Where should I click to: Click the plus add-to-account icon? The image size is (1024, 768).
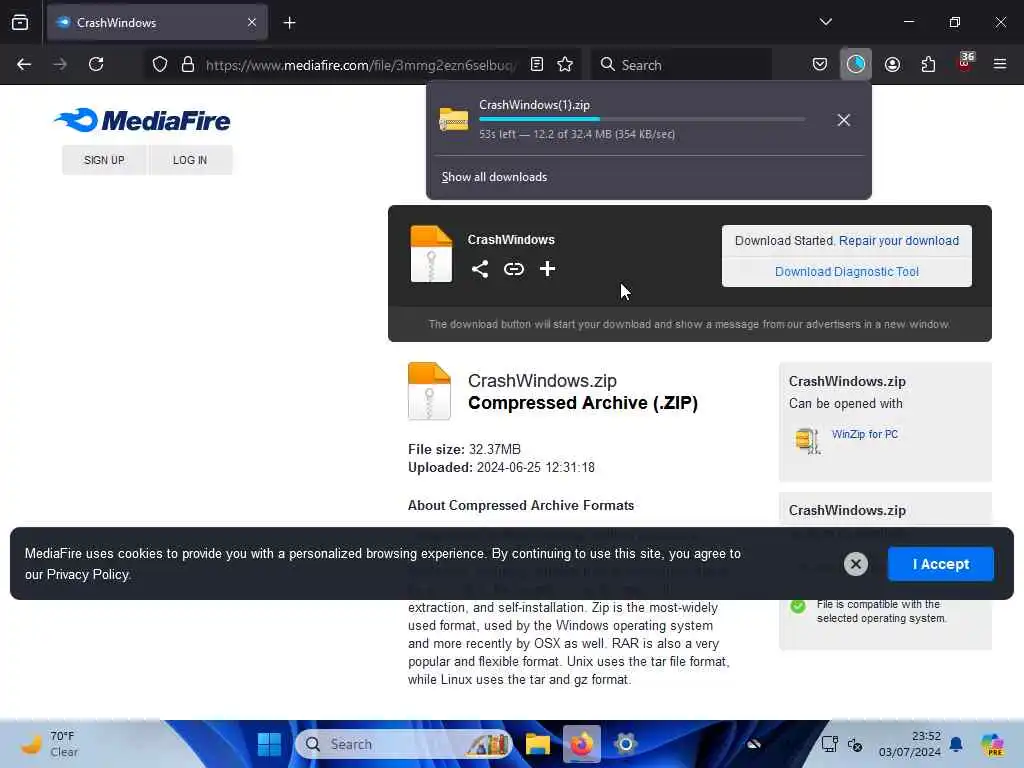[x=547, y=268]
